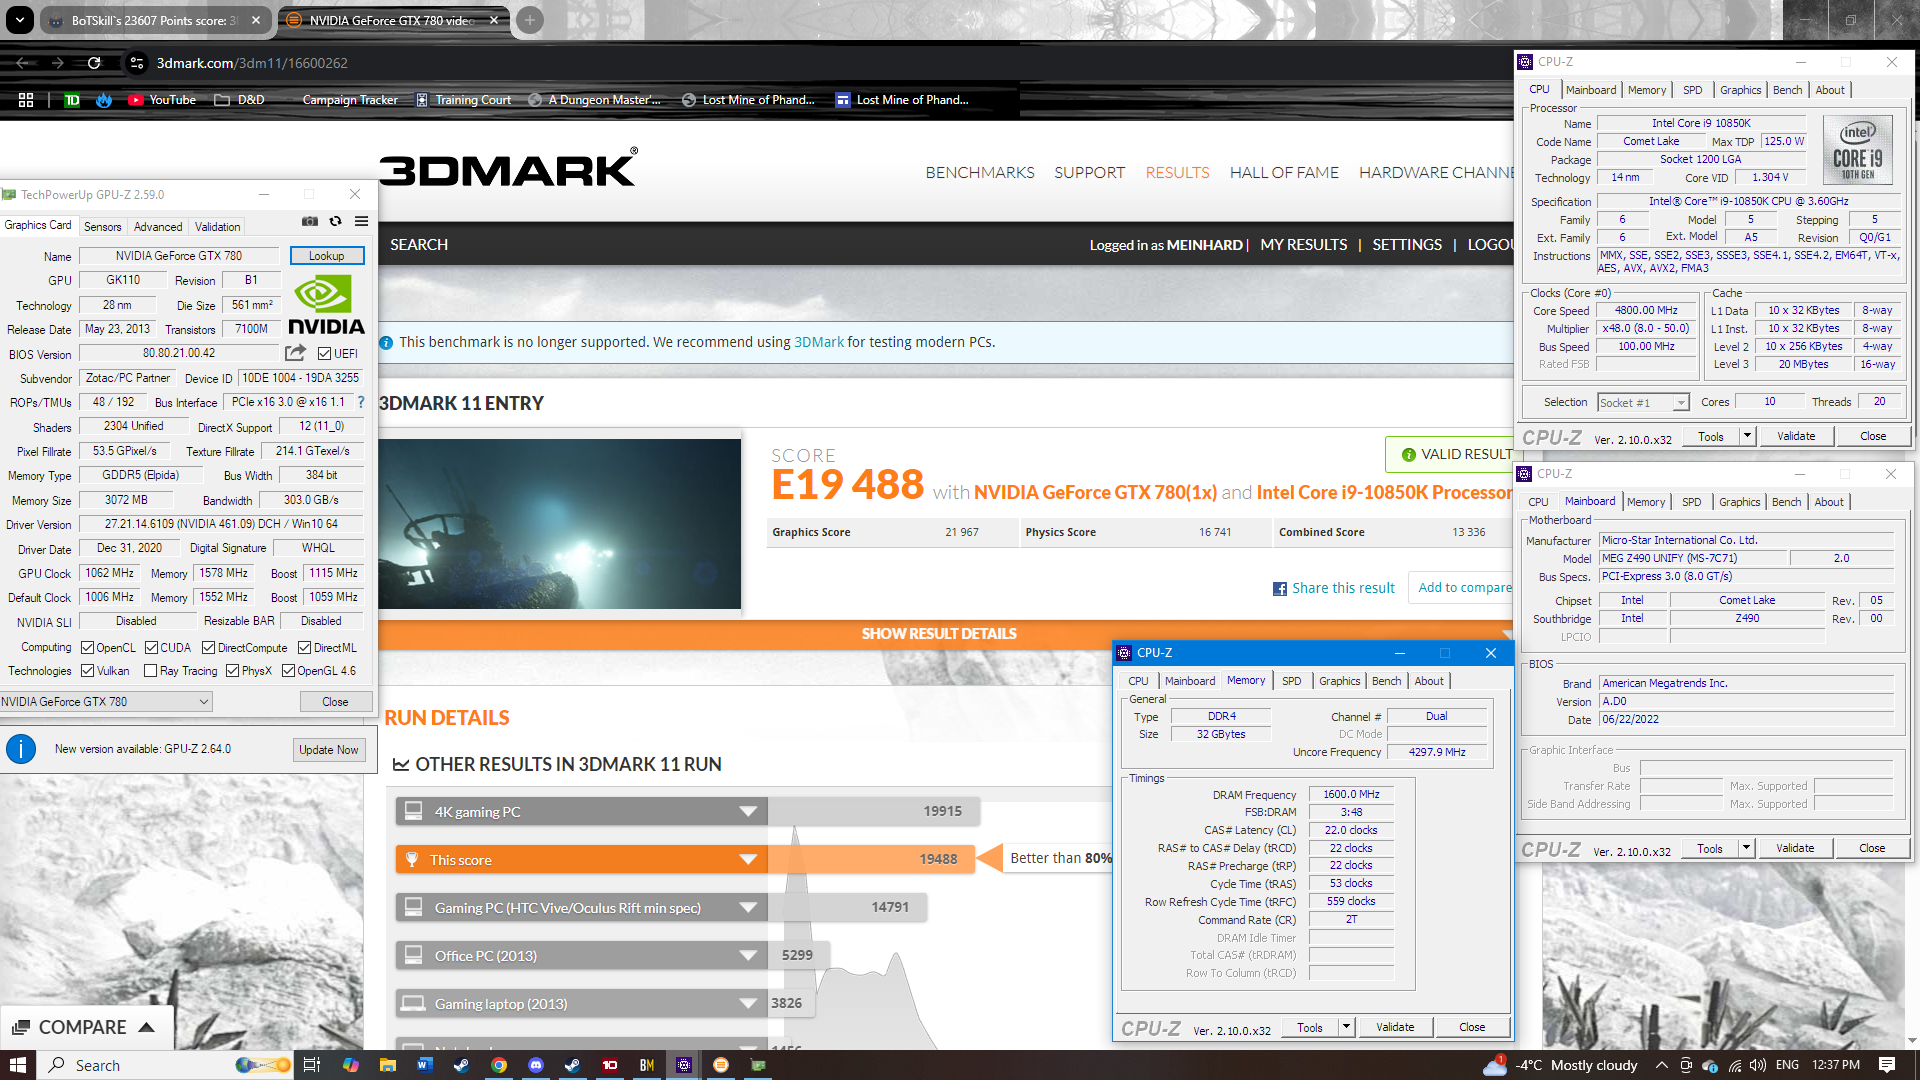Click the site info icon beside URL
The width and height of the screenshot is (1920, 1080).
tap(137, 63)
